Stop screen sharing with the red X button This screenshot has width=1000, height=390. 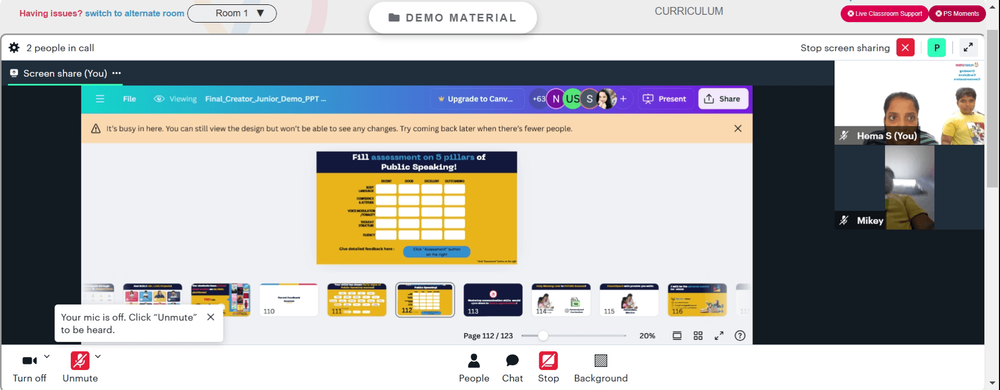pos(905,48)
